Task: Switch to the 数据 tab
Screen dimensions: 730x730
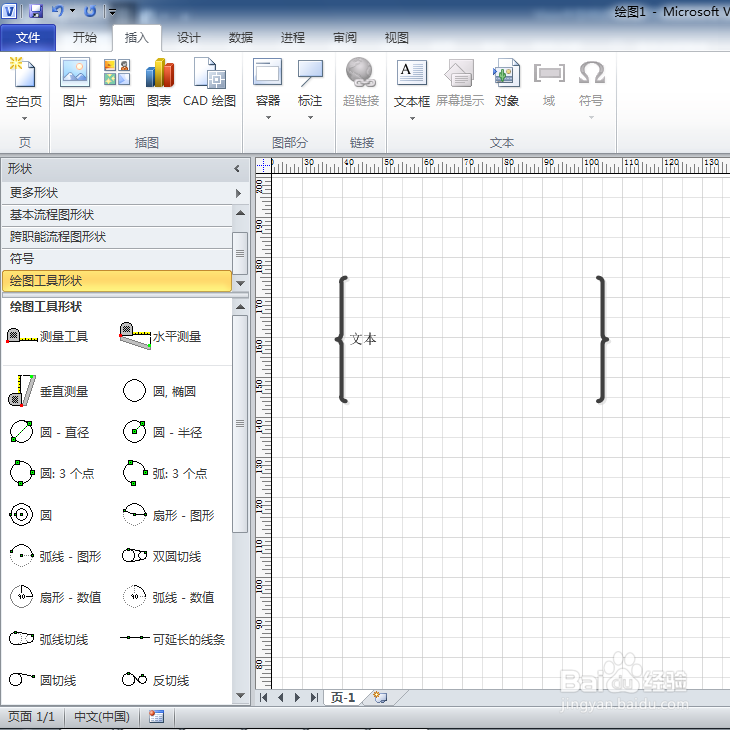Action: [241, 38]
